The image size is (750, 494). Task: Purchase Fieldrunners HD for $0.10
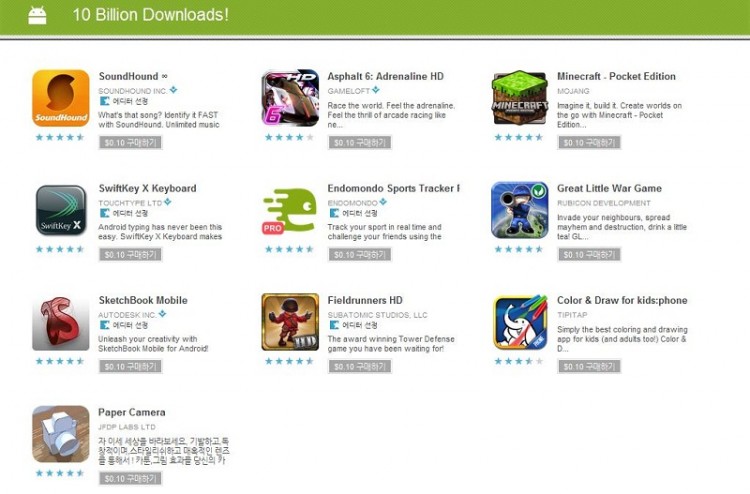pos(360,366)
